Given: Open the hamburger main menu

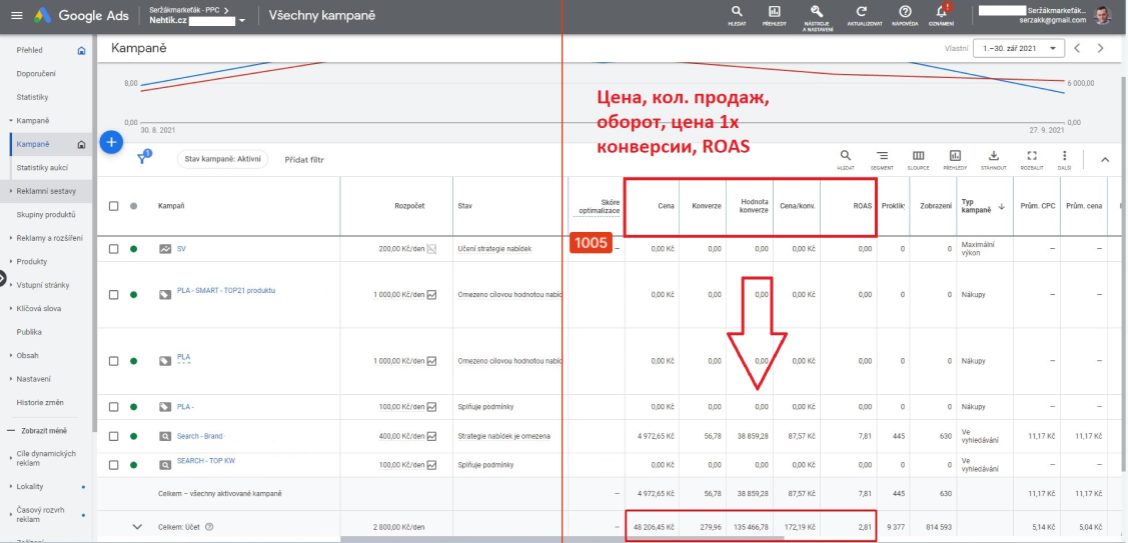Looking at the screenshot, I should pos(14,16).
